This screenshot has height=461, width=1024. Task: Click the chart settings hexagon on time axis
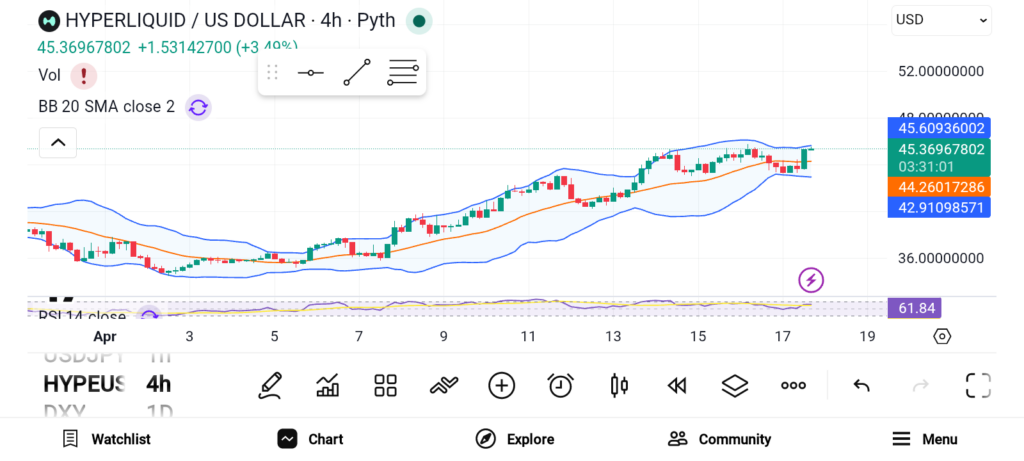[941, 336]
